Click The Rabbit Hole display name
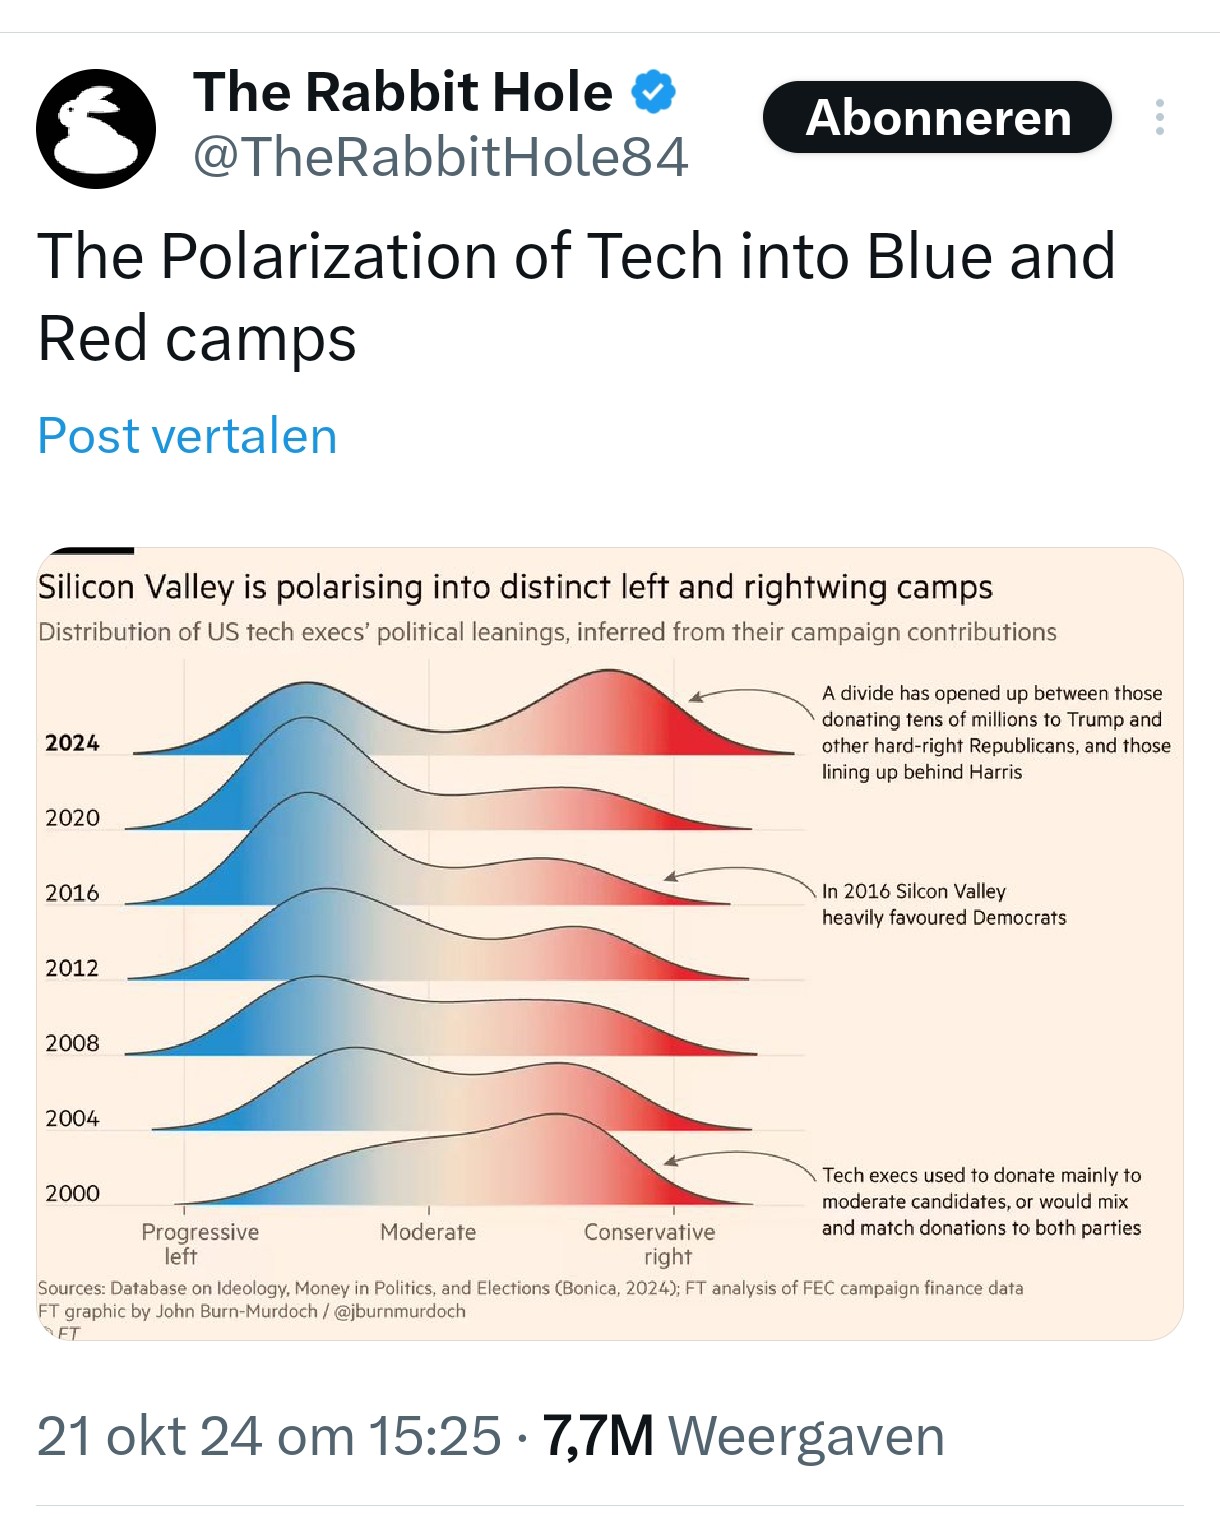This screenshot has width=1220, height=1527. [x=402, y=92]
